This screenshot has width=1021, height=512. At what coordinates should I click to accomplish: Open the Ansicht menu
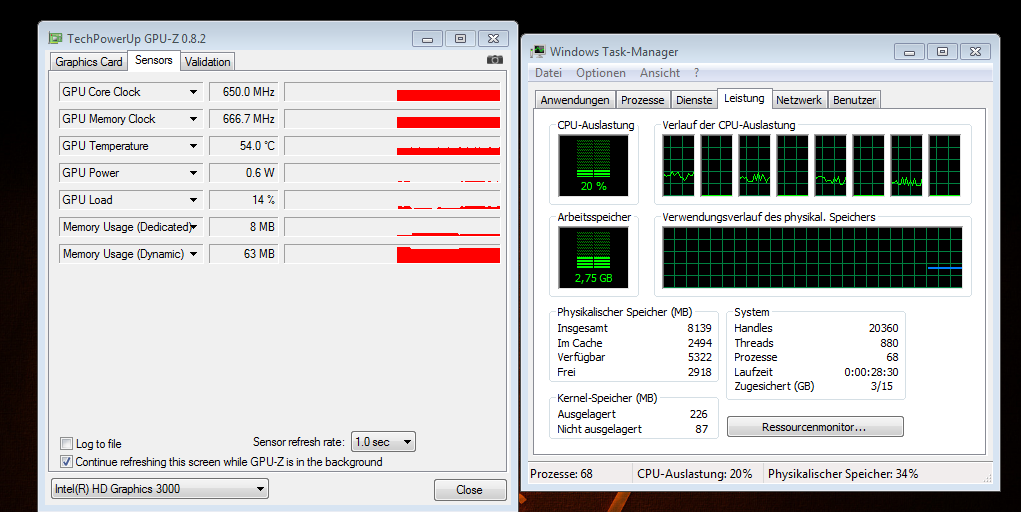point(660,73)
